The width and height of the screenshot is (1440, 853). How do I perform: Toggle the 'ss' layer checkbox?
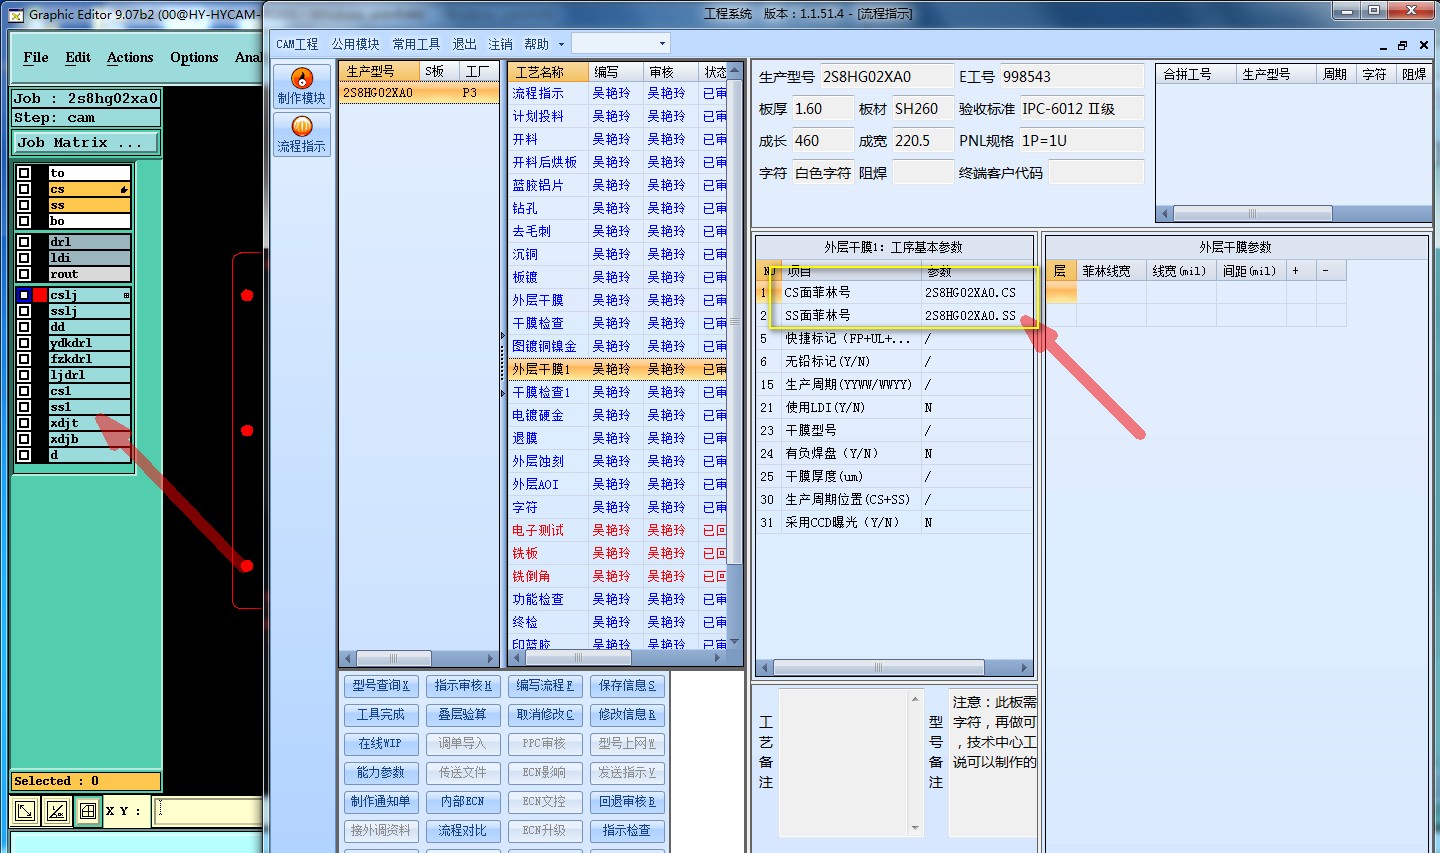point(24,205)
